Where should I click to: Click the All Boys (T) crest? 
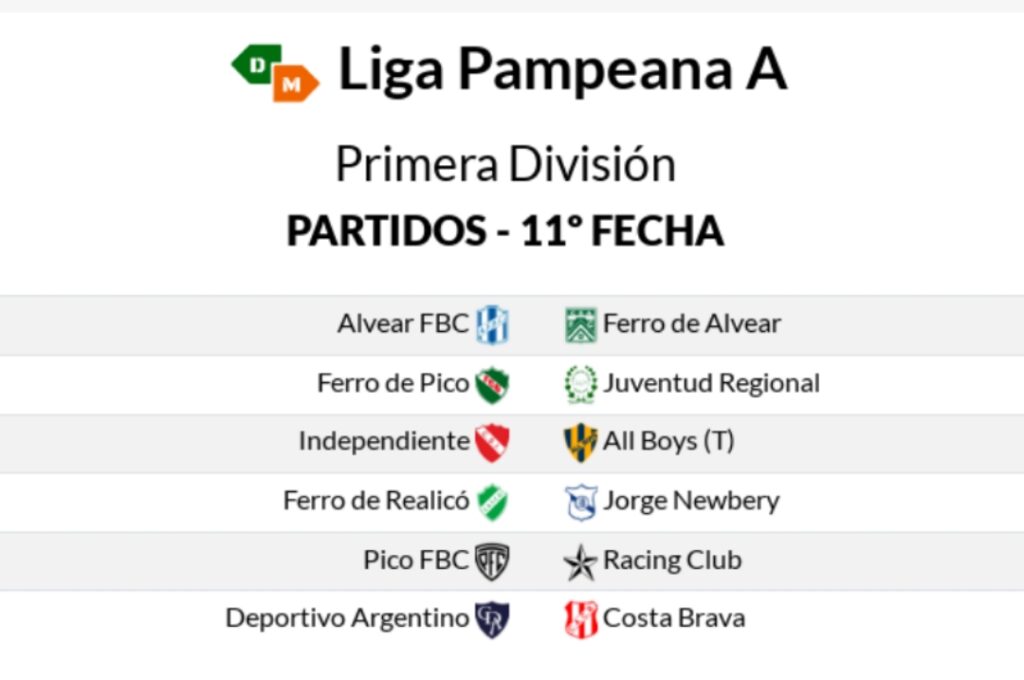click(x=580, y=442)
